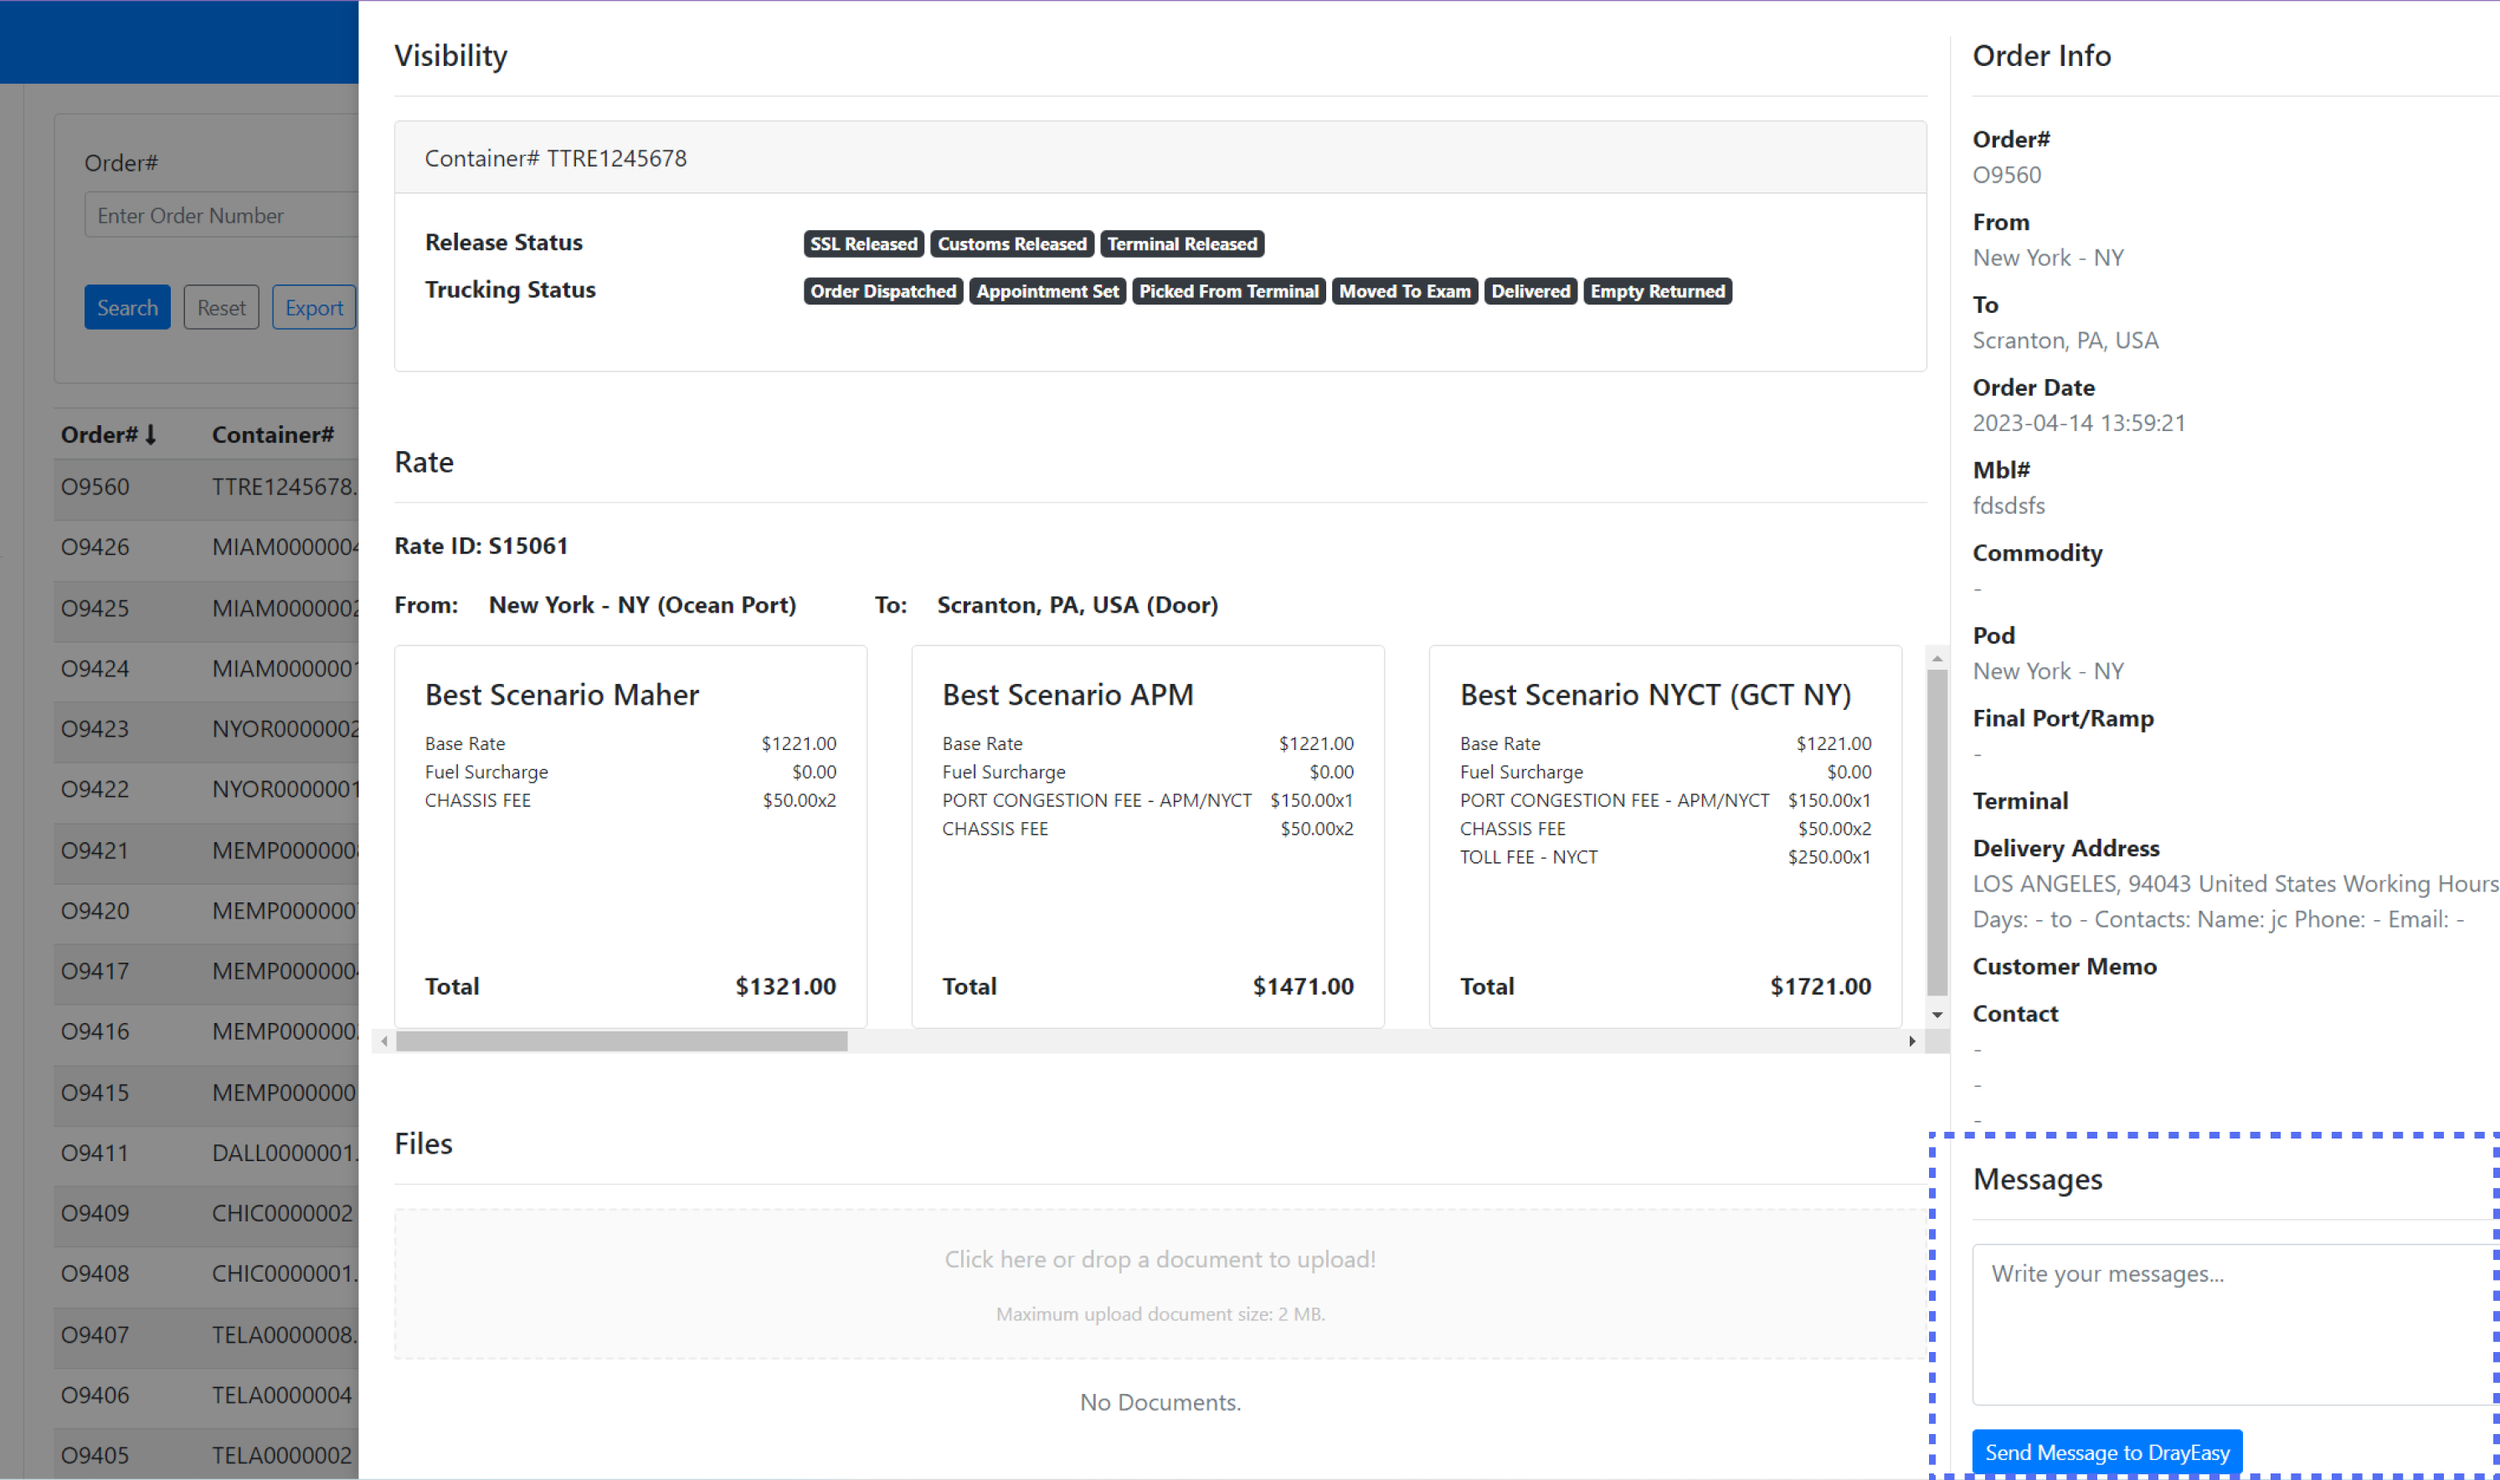
Task: Click the document upload drop area
Action: pos(1159,1284)
